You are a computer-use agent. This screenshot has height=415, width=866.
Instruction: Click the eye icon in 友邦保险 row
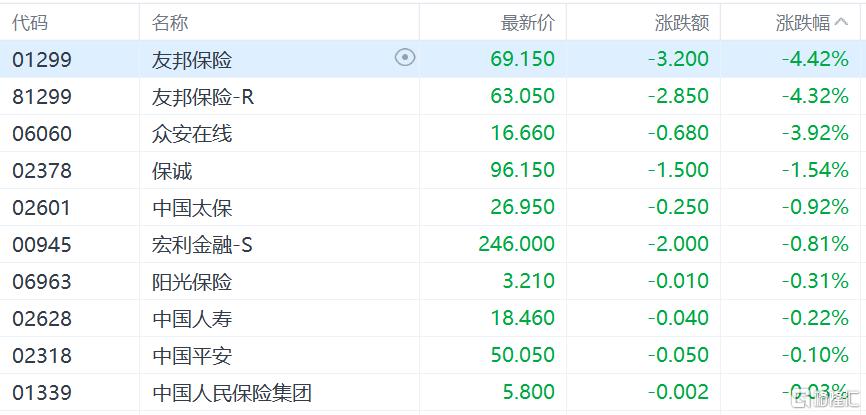pos(405,57)
